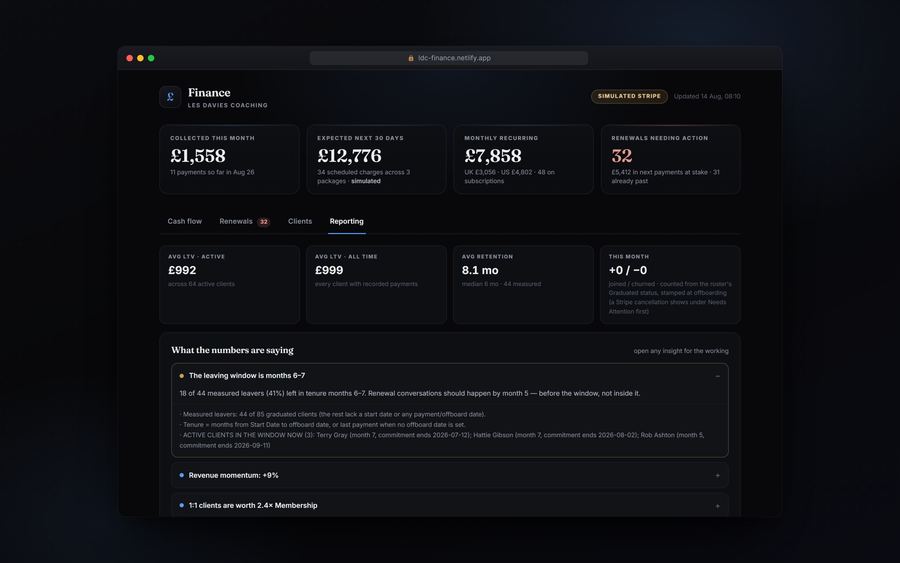Viewport: 900px width, 563px height.
Task: Click the Finance title text
Action: (209, 92)
